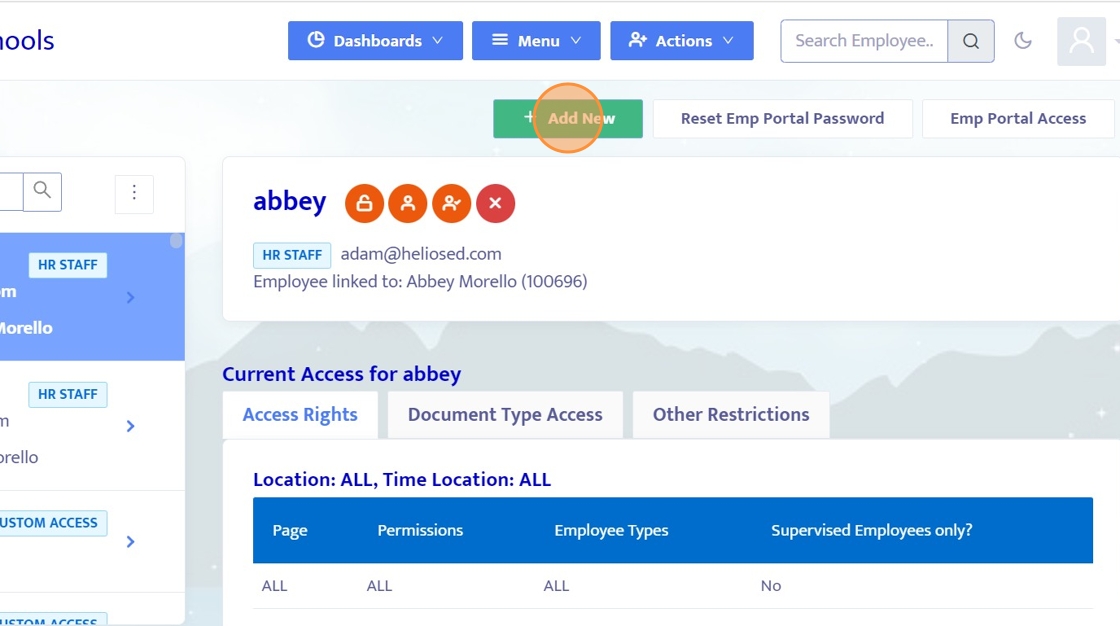Open the three-dot options menu

pos(134,193)
